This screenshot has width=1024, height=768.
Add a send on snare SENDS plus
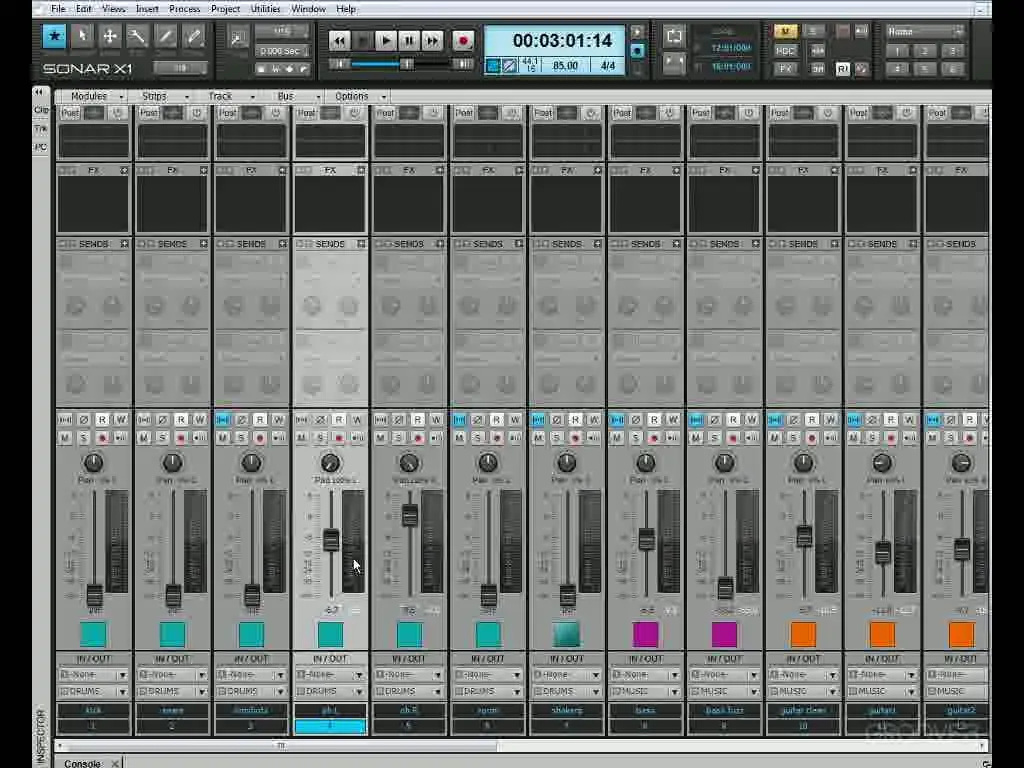204,244
